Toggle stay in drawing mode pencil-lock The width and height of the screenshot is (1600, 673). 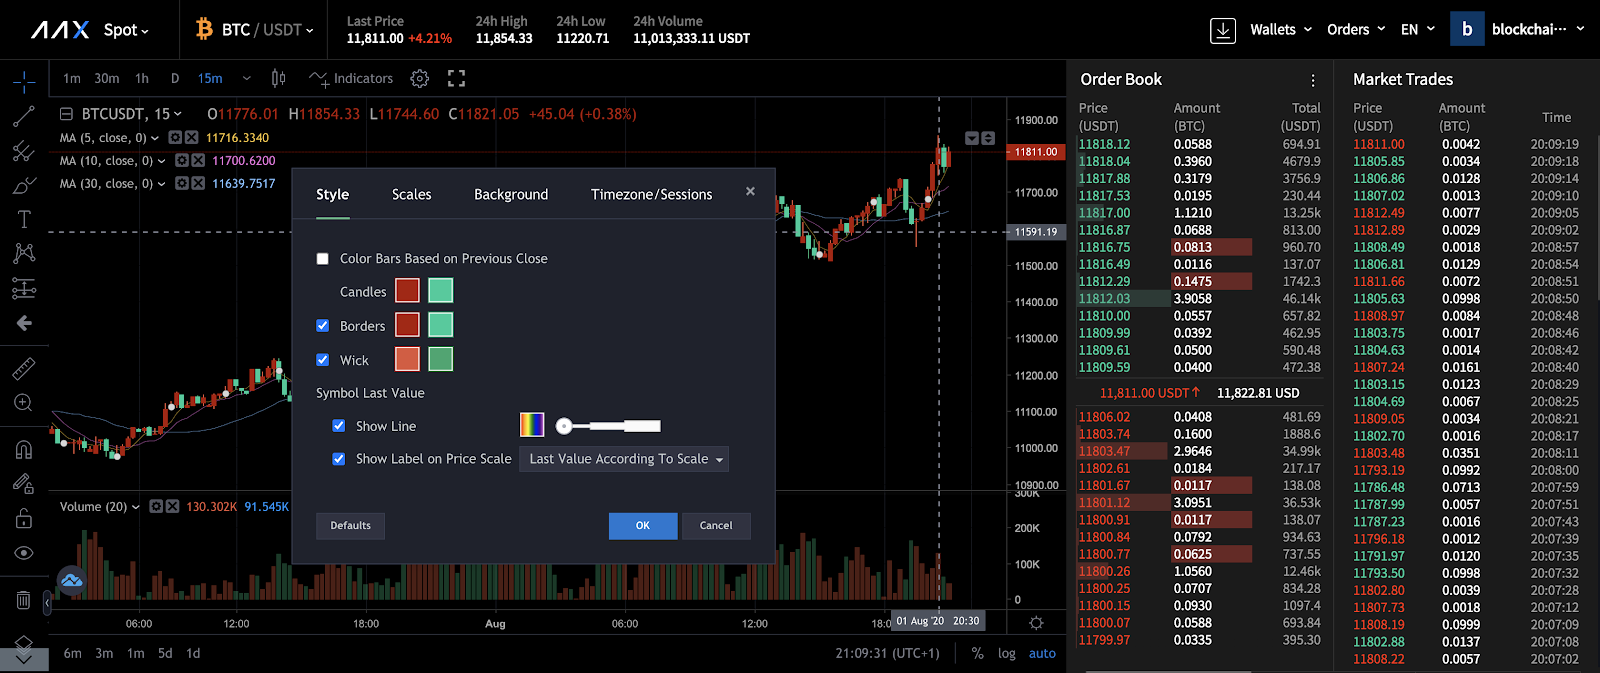pos(24,484)
